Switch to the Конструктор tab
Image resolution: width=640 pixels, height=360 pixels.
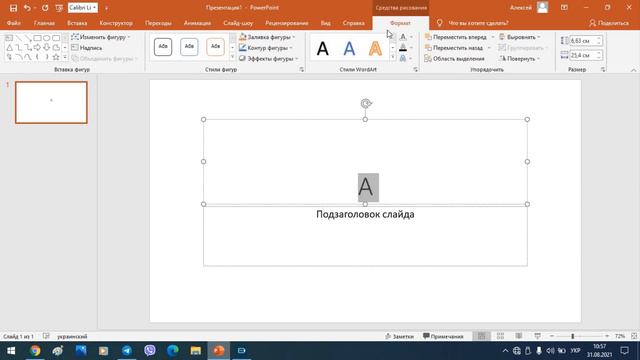[x=116, y=23]
